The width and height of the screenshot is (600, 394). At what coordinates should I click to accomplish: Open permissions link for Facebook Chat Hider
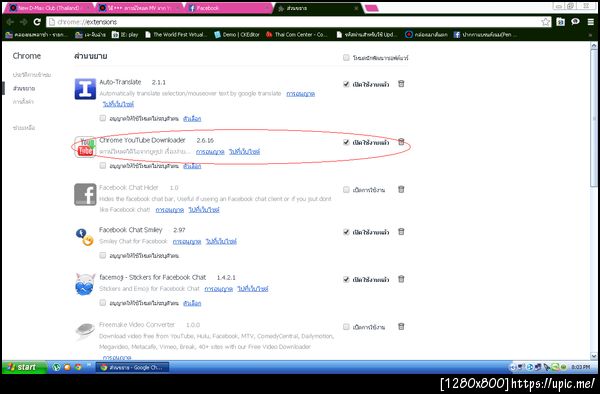point(170,210)
